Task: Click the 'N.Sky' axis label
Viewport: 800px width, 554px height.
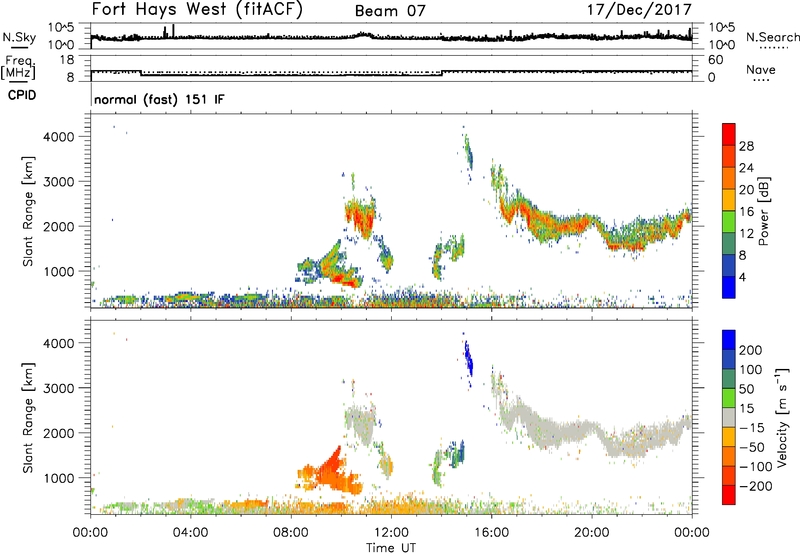Action: [19, 37]
